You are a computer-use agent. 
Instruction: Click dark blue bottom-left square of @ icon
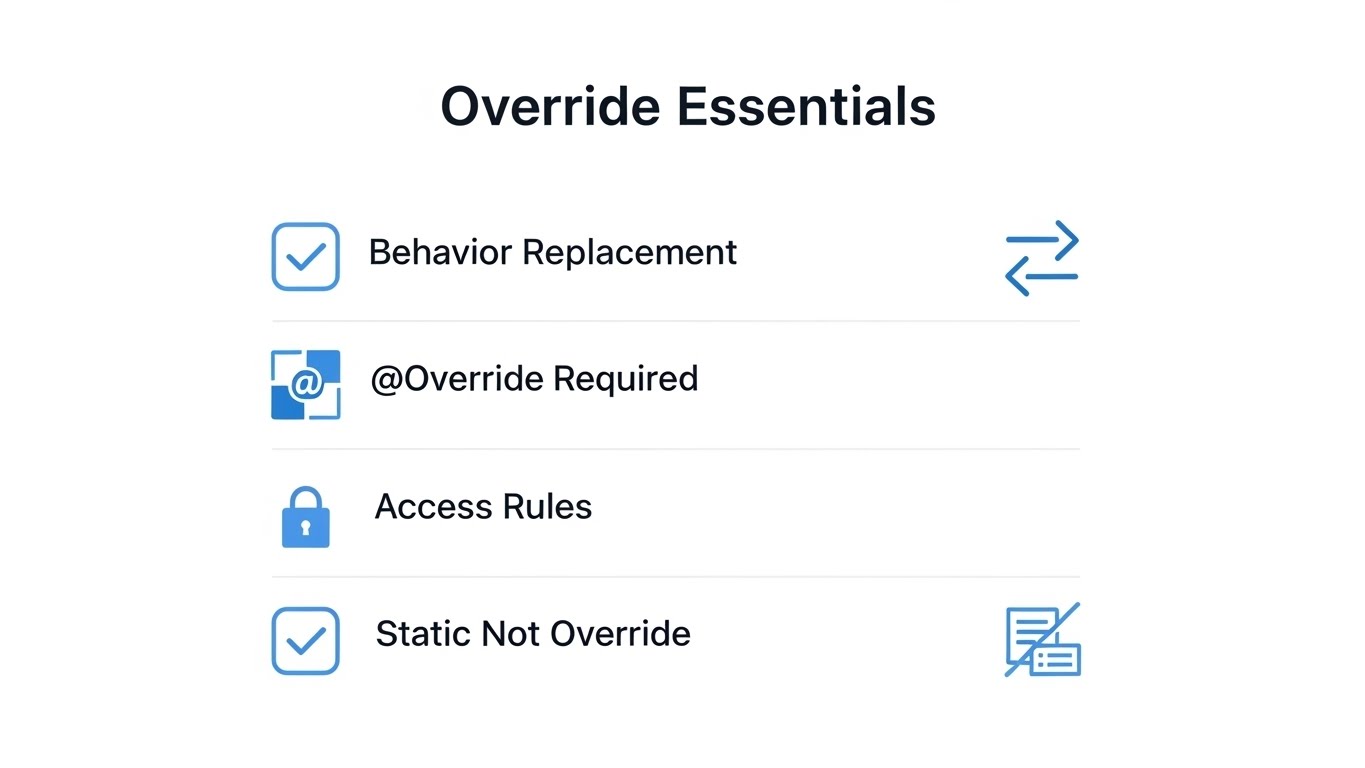point(285,405)
